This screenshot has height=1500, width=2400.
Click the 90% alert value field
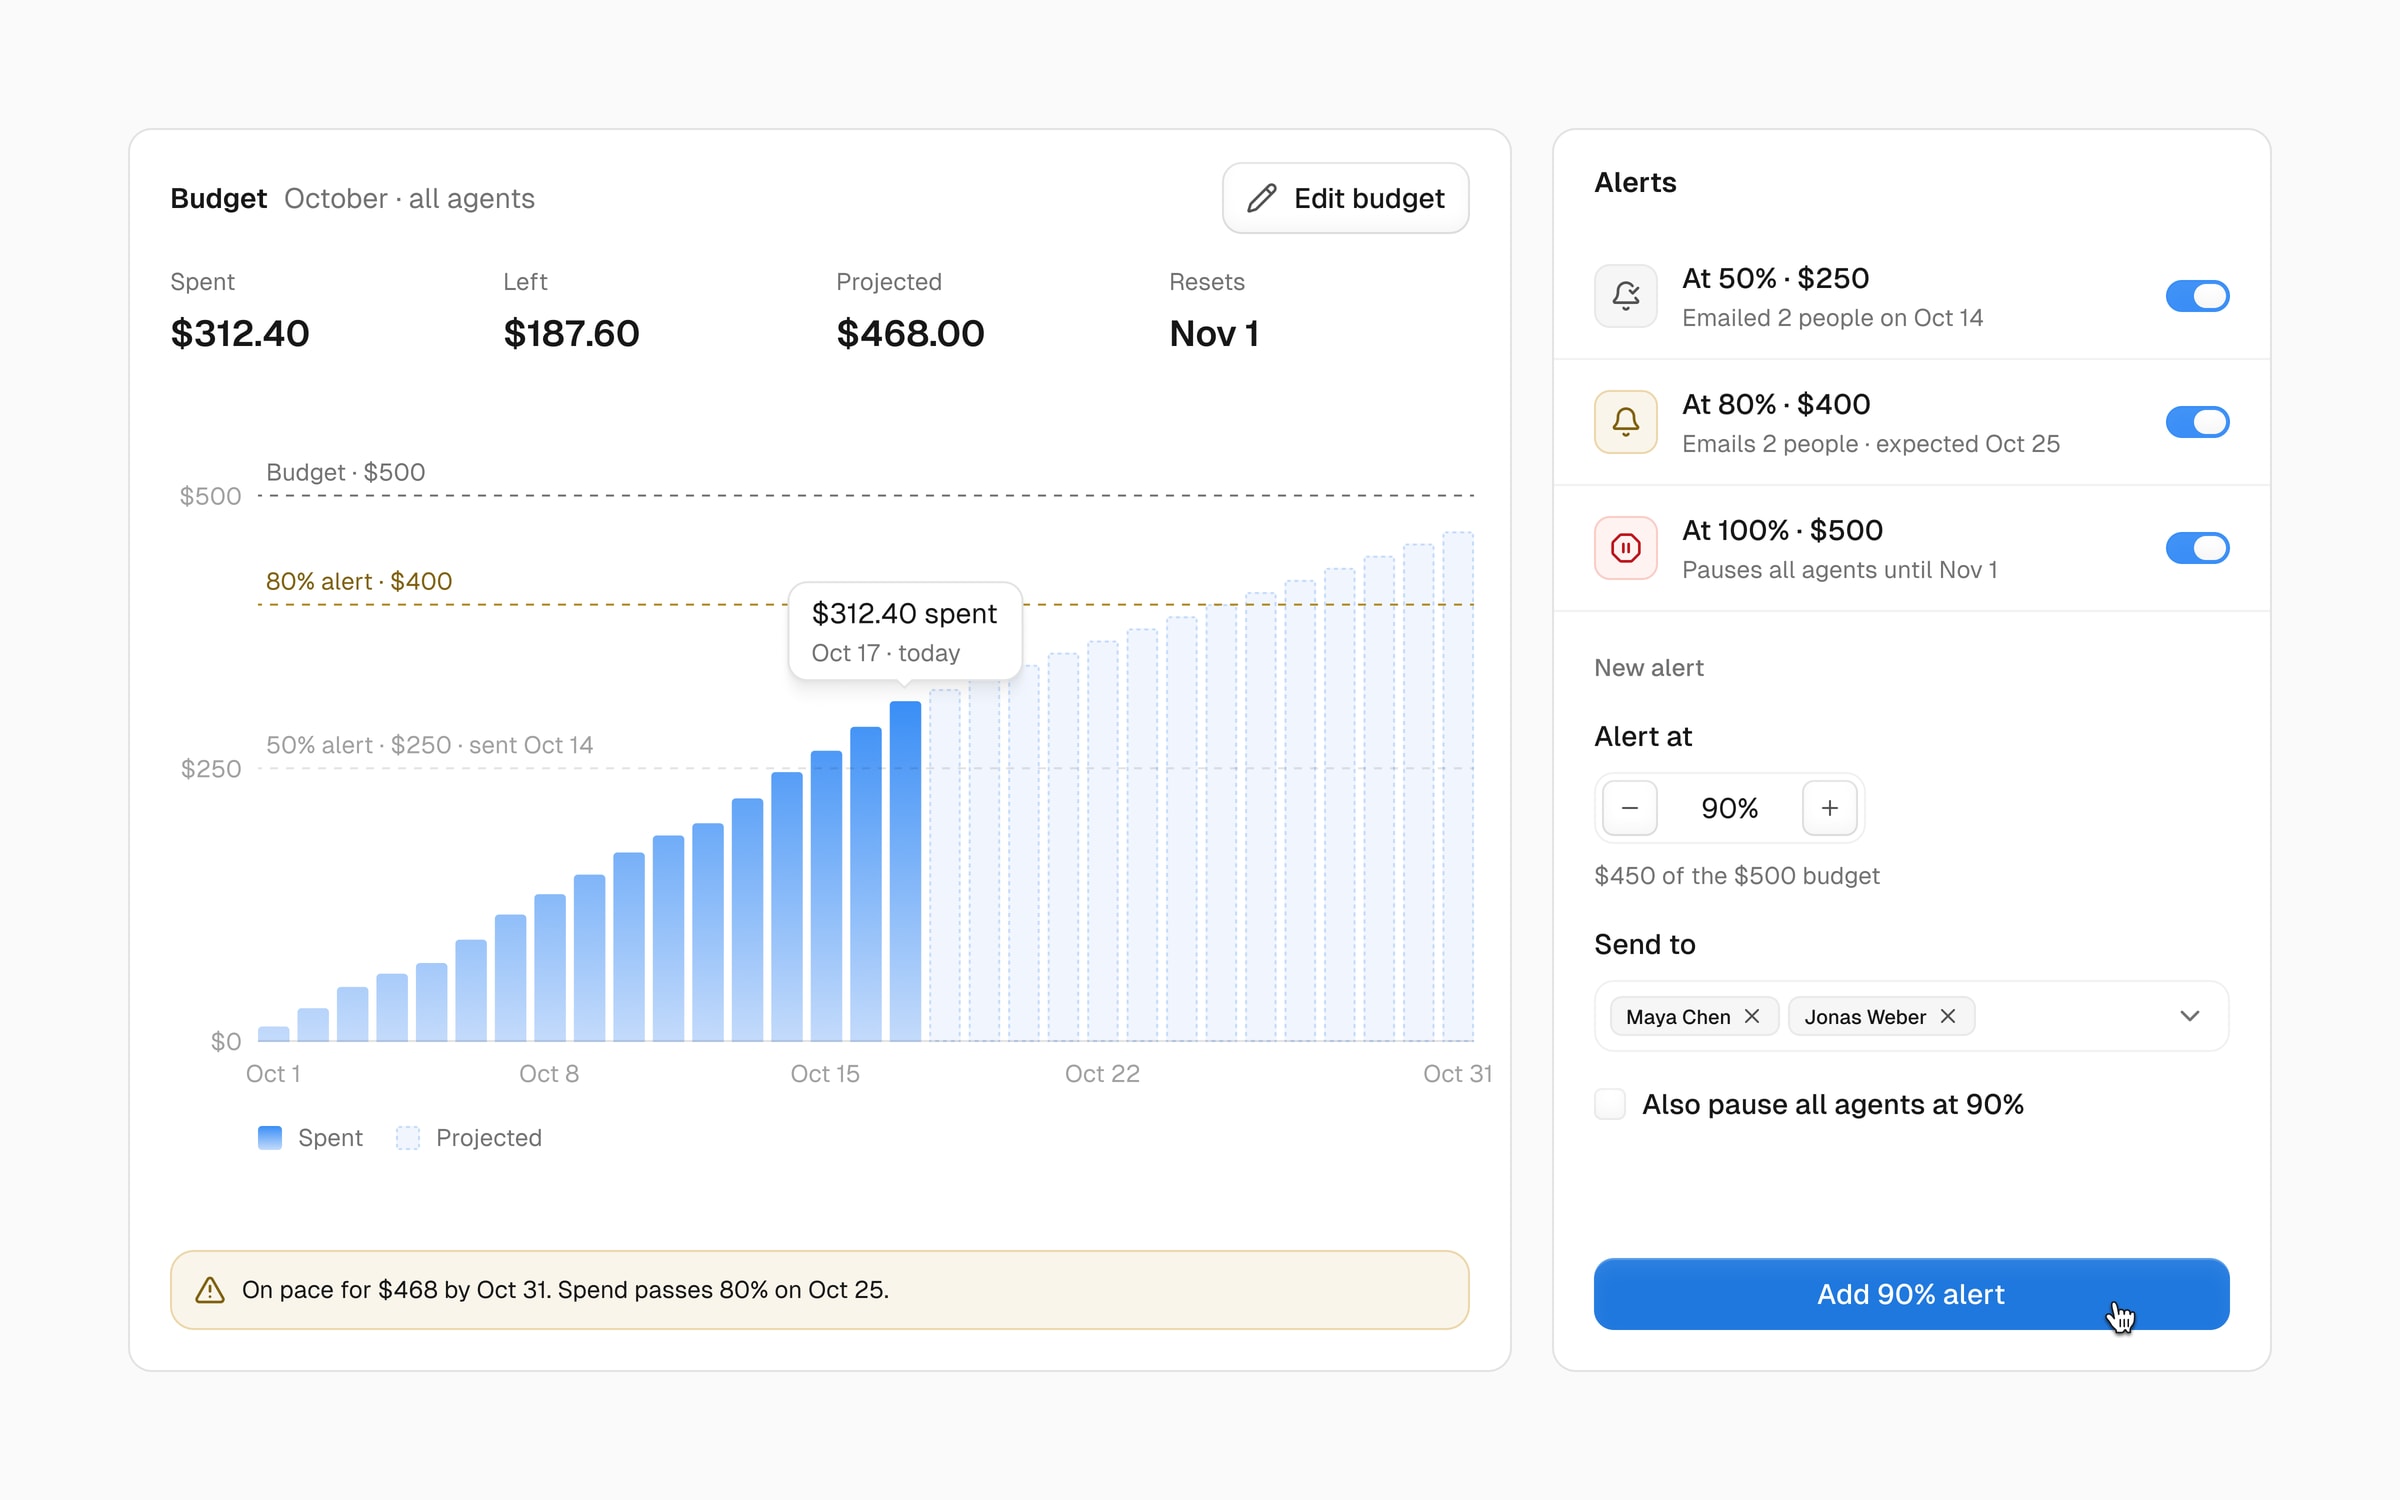click(x=1730, y=808)
